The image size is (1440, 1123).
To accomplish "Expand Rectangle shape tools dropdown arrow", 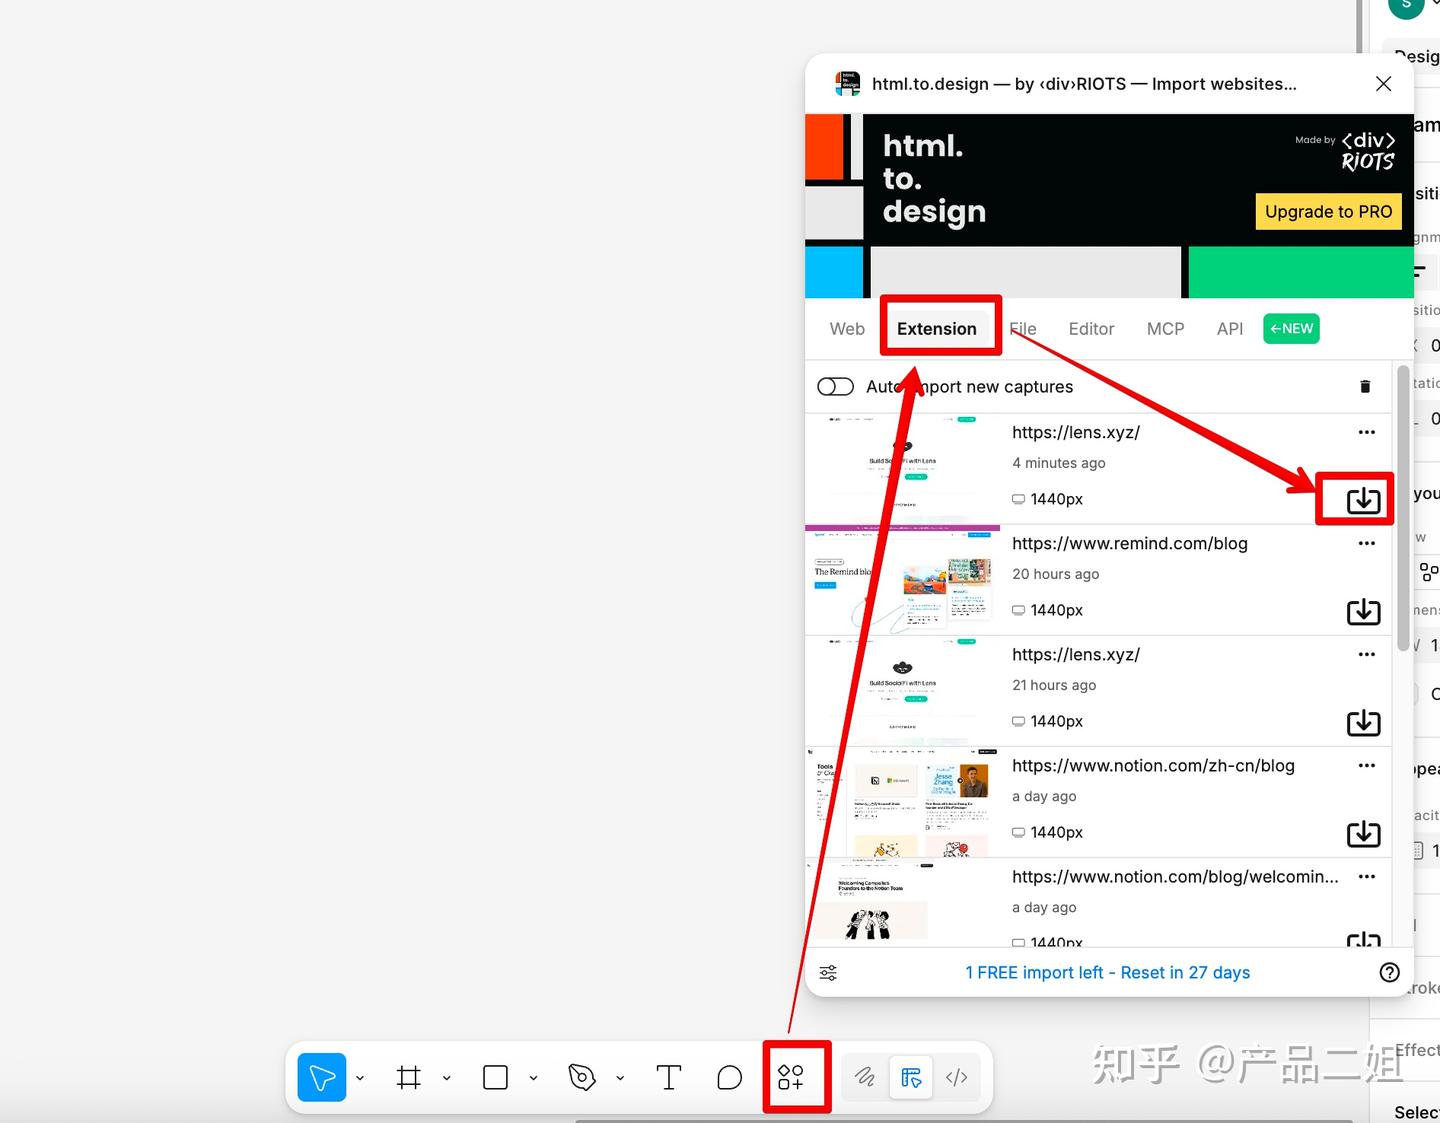I will (533, 1078).
